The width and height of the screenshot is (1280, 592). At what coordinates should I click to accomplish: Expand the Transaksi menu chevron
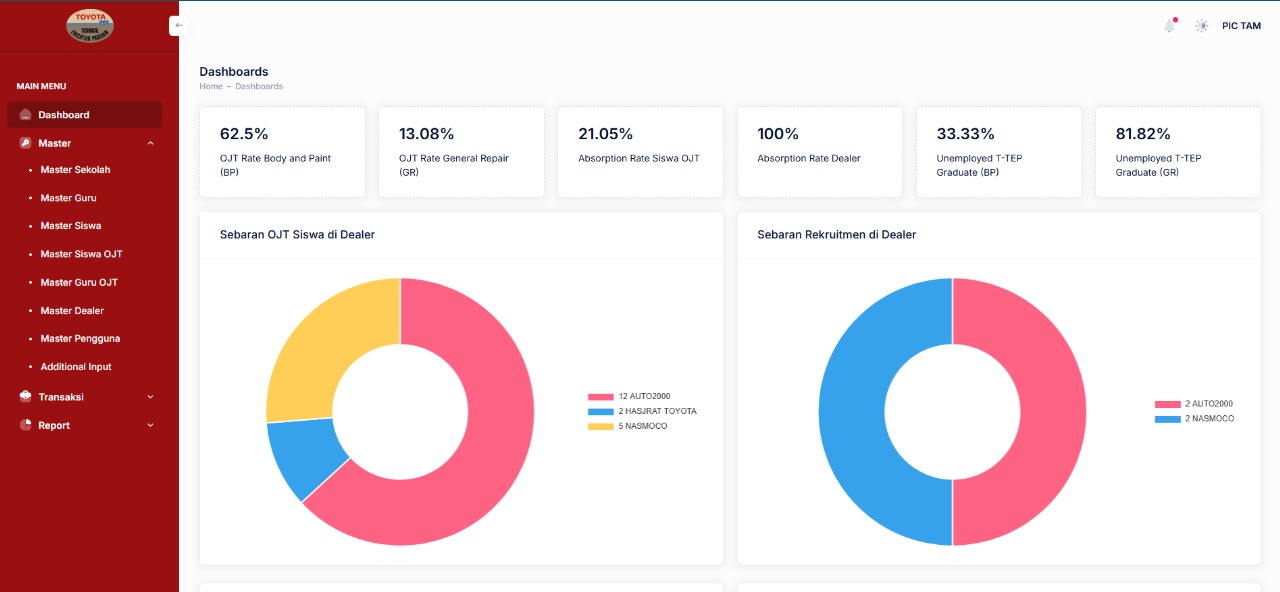coord(151,397)
